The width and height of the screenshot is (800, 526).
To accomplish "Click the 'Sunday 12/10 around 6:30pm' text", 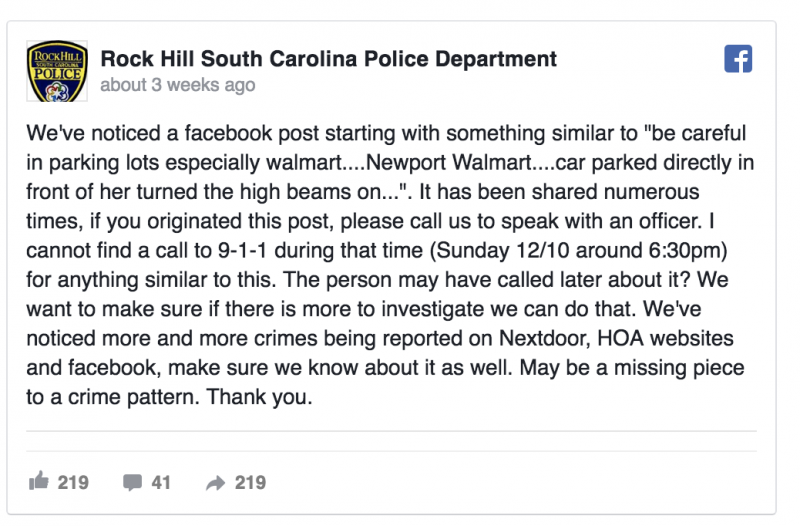I will pyautogui.click(x=578, y=251).
